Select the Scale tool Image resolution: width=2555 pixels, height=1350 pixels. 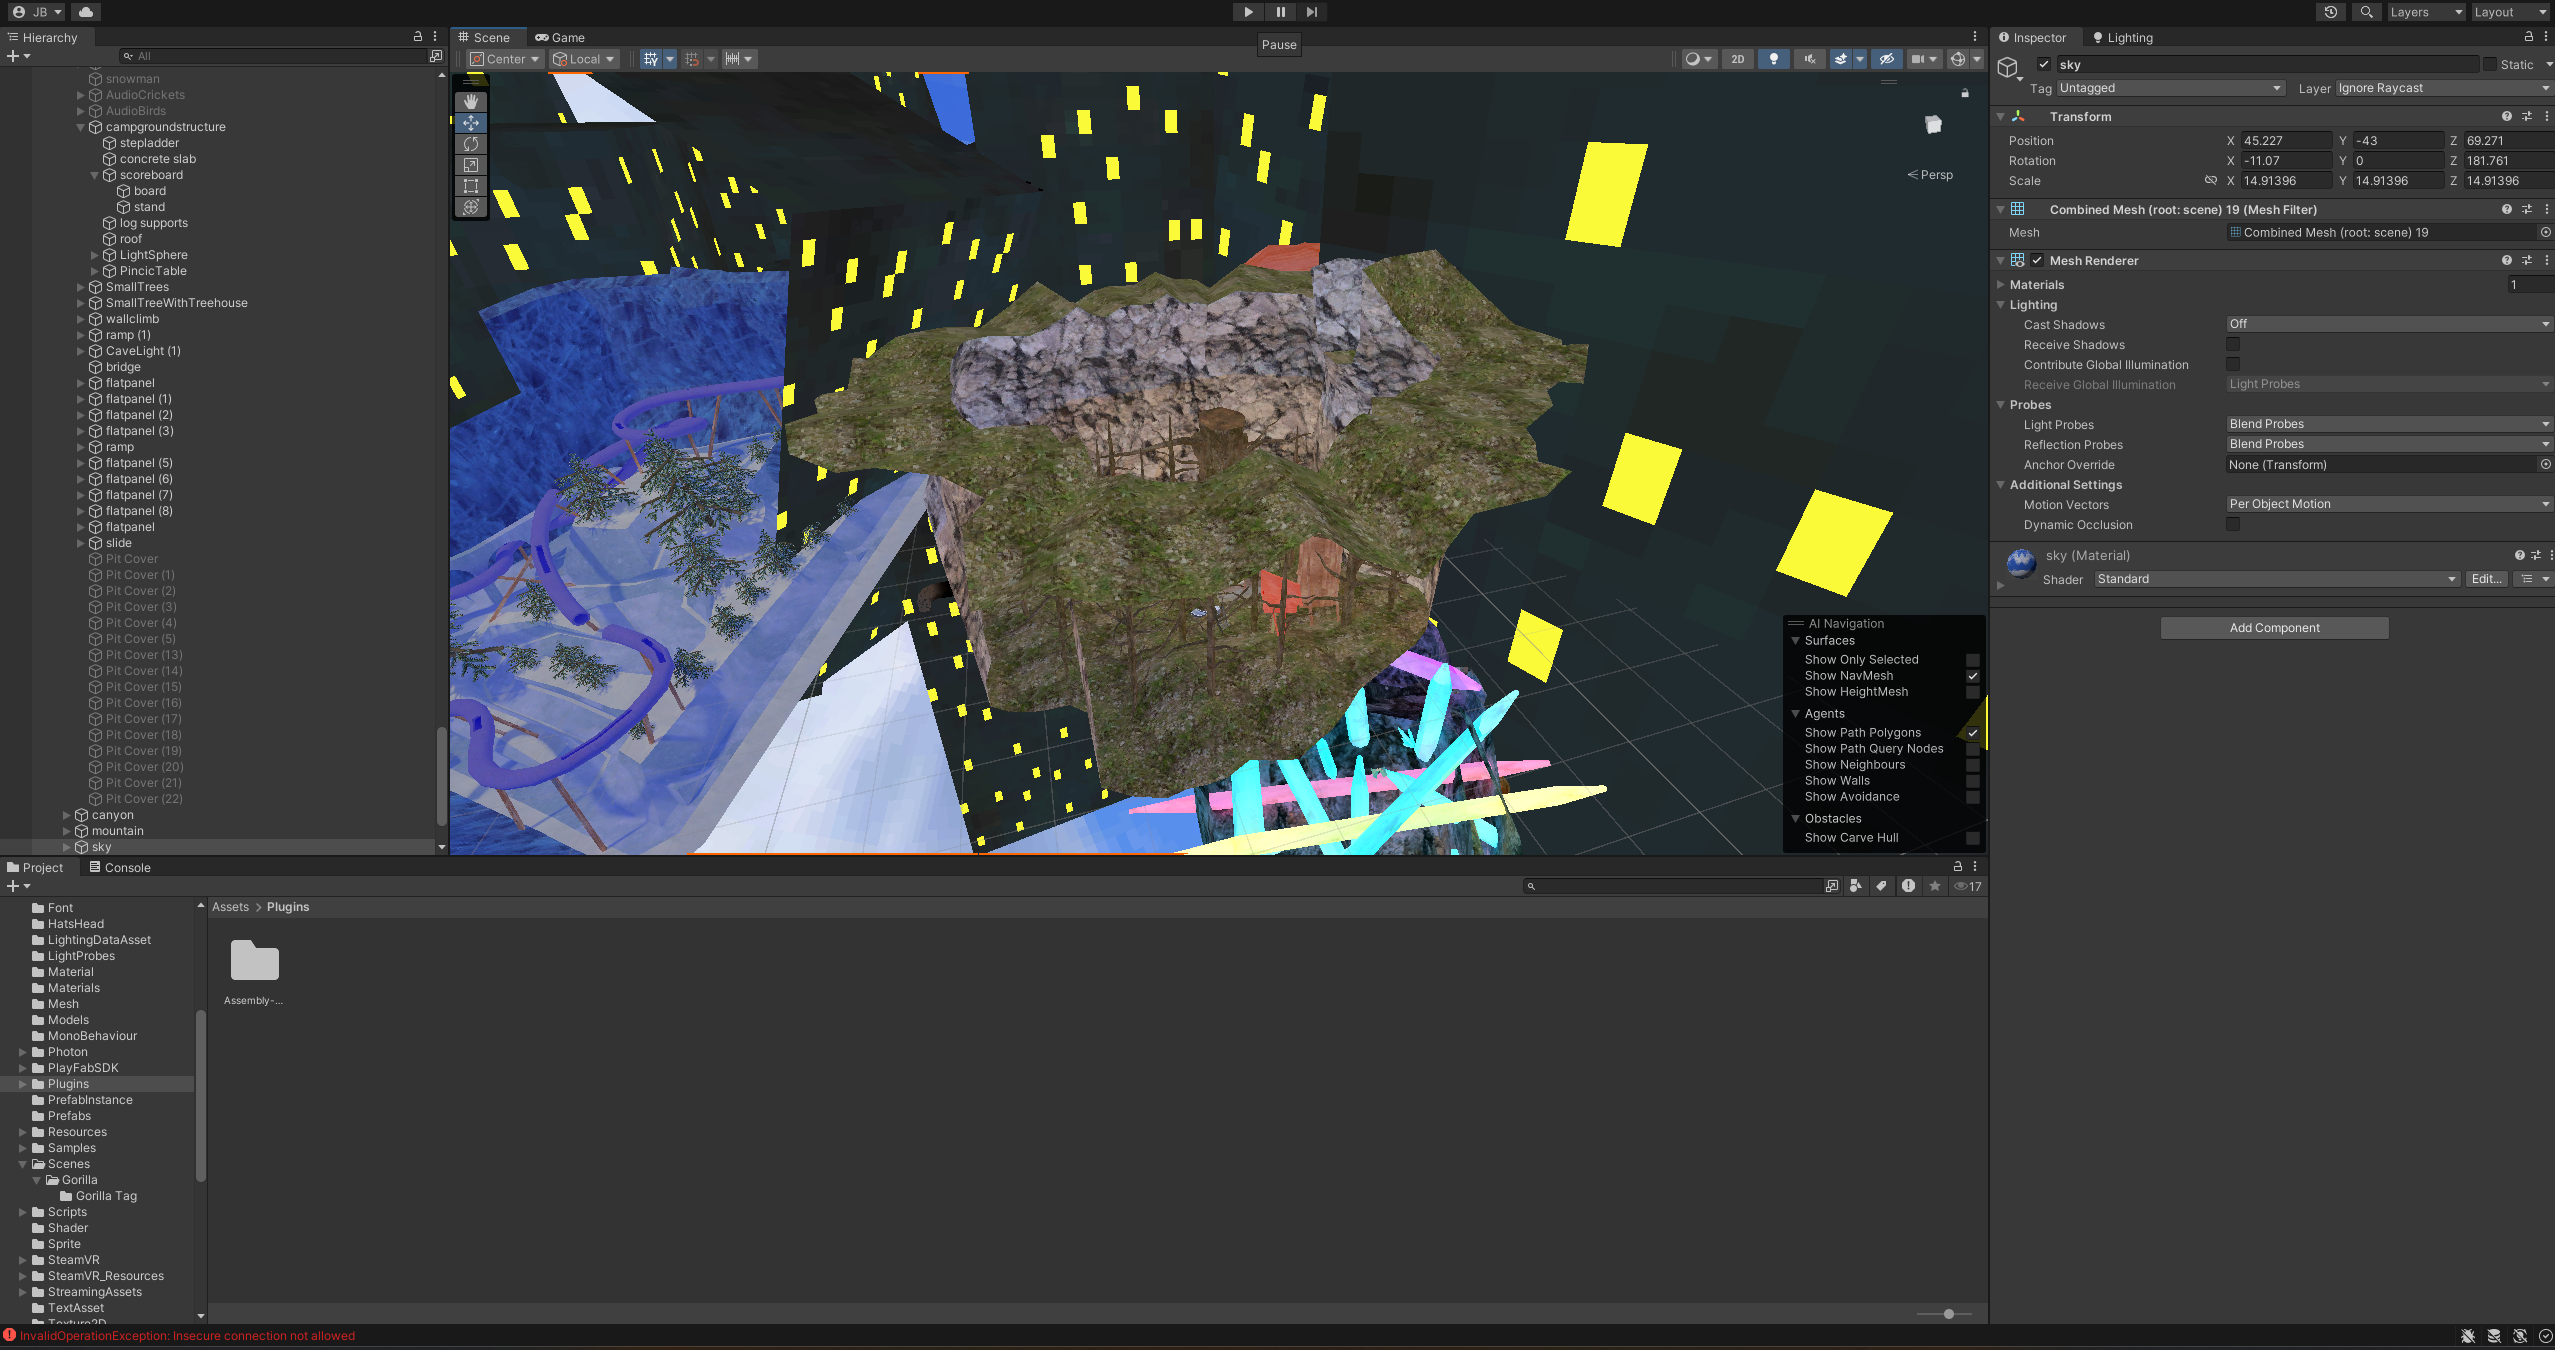click(471, 165)
